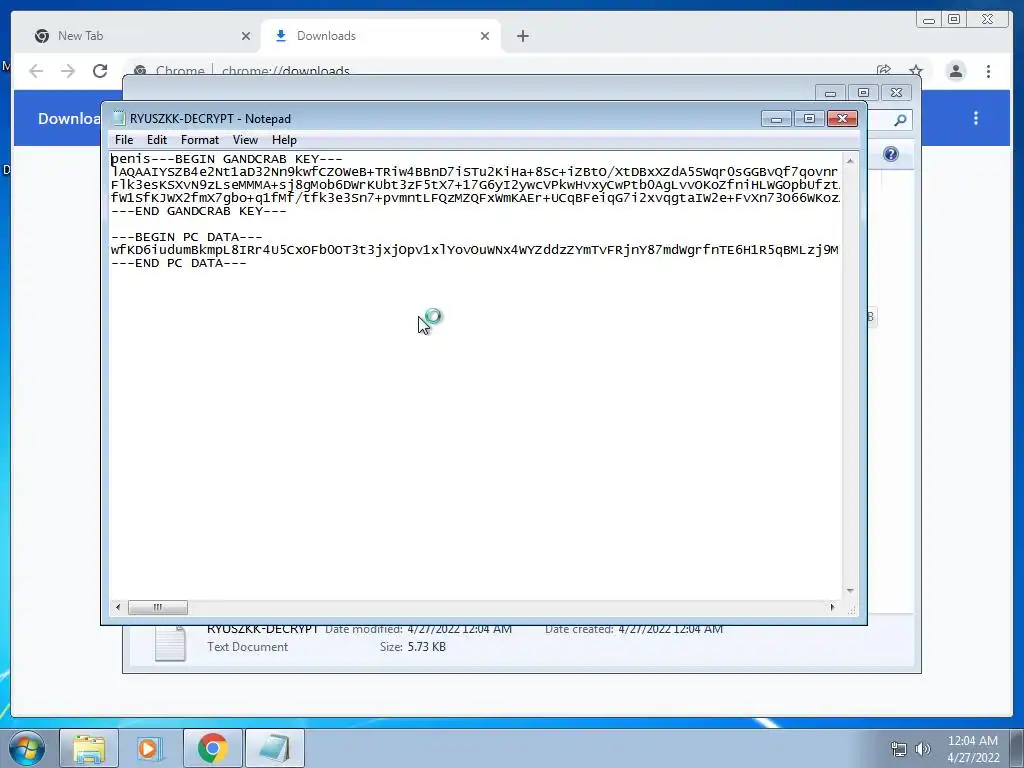The image size is (1024, 768).
Task: Maximize the Notepad window
Action: [x=809, y=119]
